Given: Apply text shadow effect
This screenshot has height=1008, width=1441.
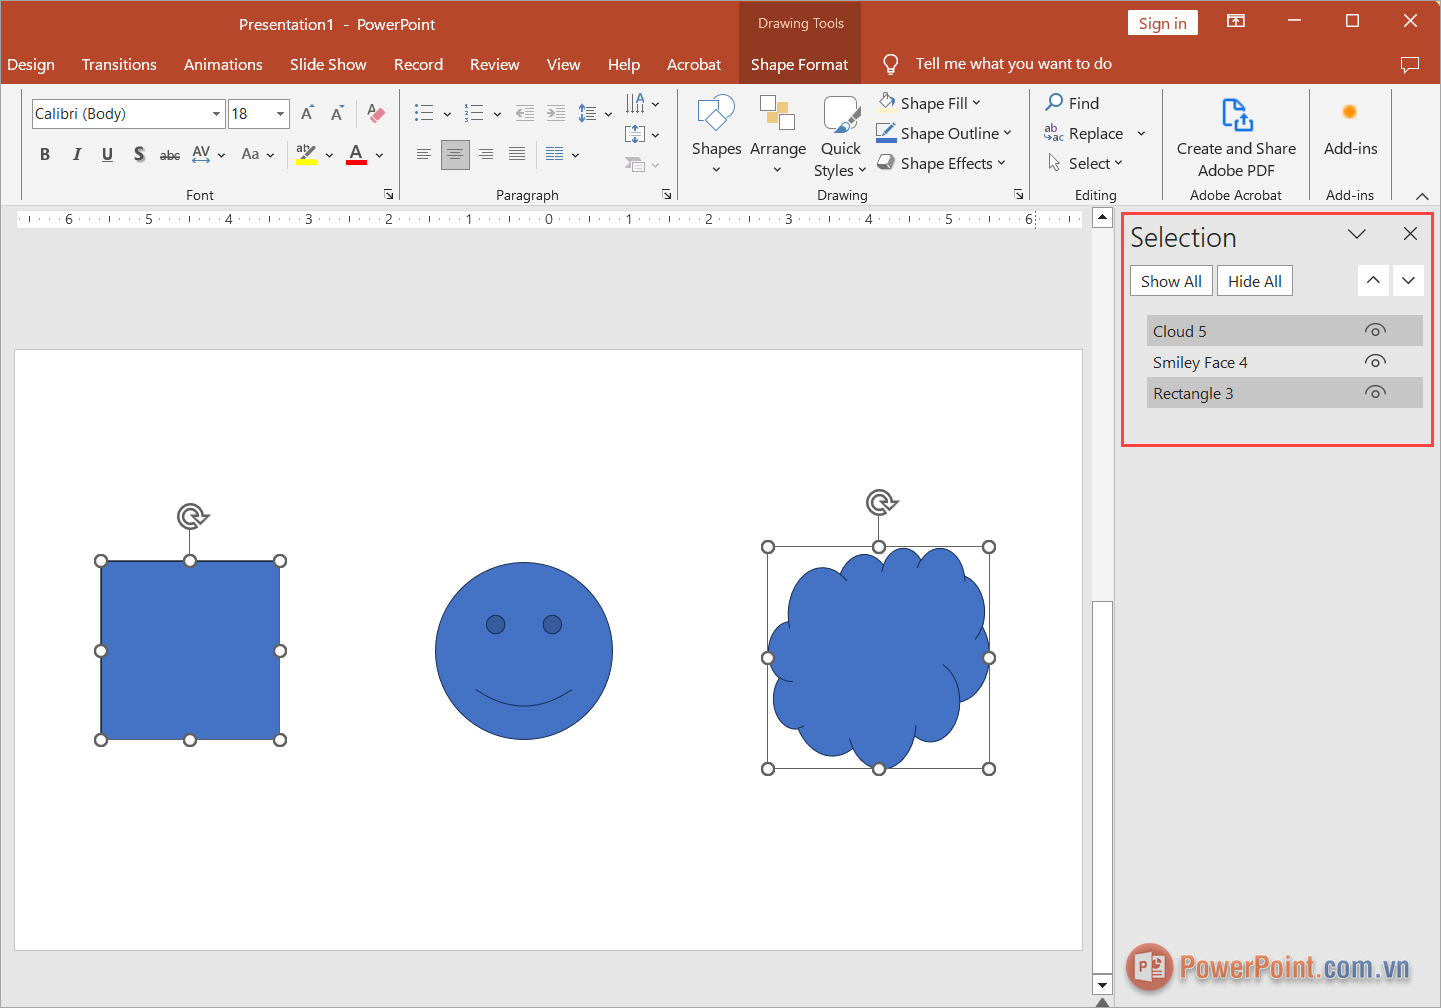Looking at the screenshot, I should 139,154.
